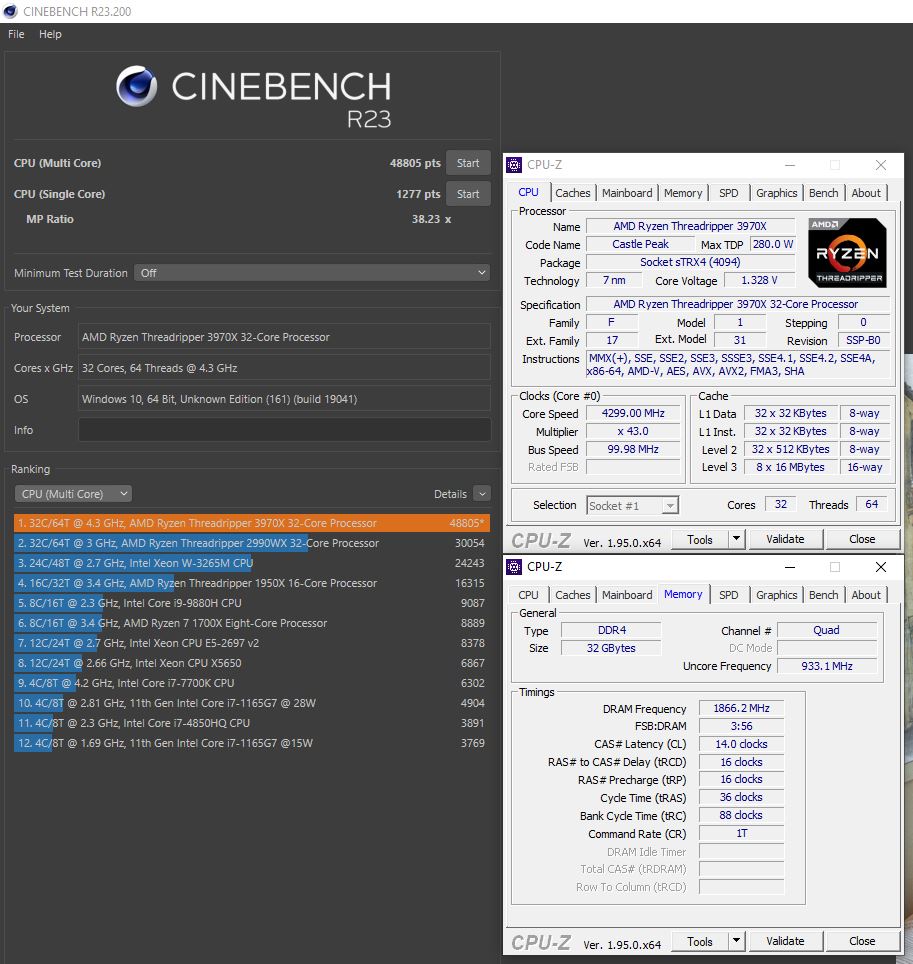Start the CPU Multi Core test

468,163
